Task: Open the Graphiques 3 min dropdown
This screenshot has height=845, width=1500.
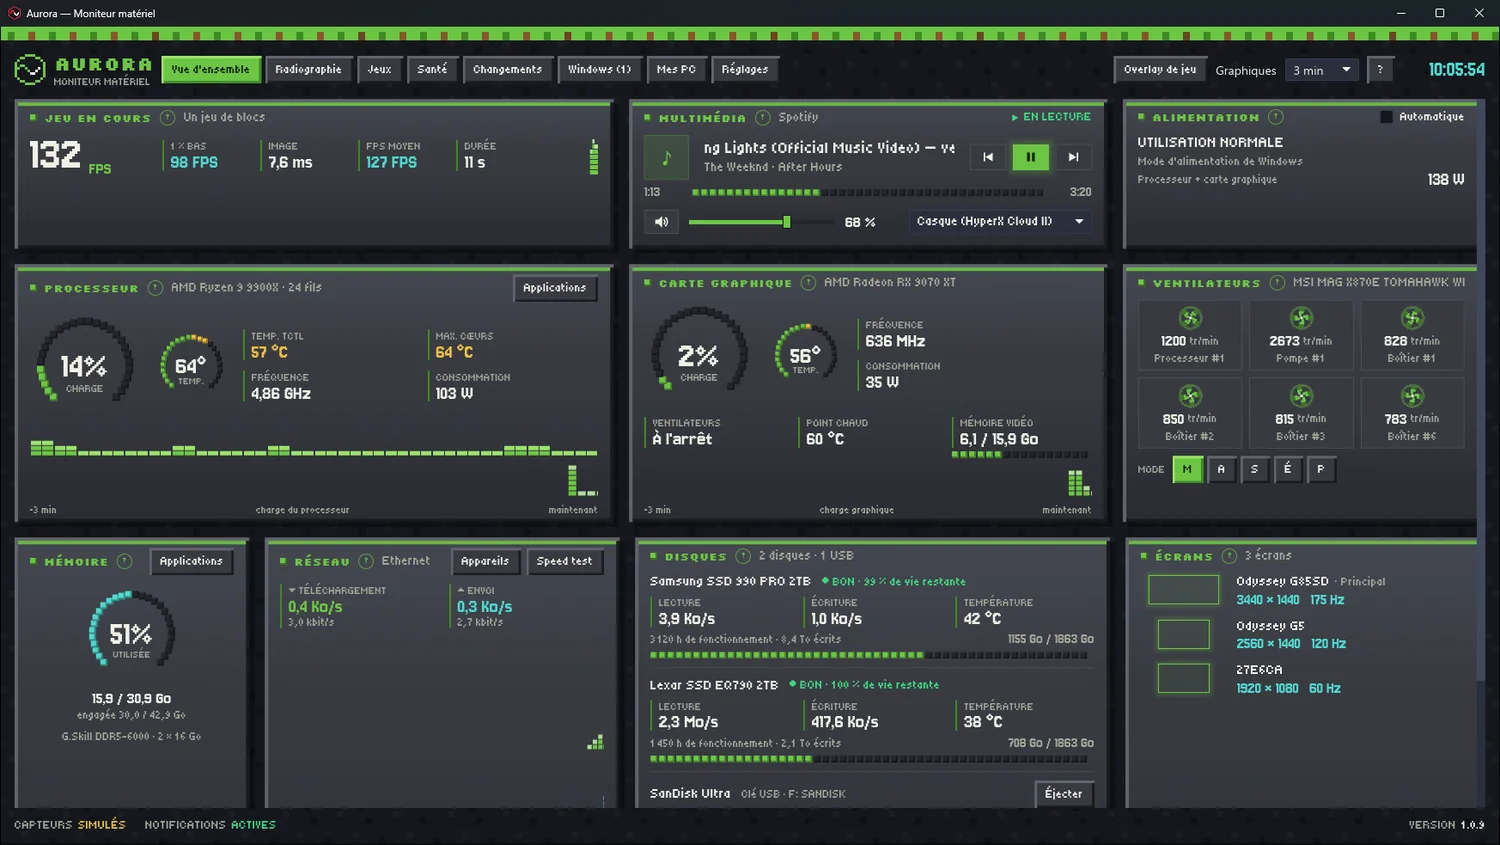Action: point(1322,70)
